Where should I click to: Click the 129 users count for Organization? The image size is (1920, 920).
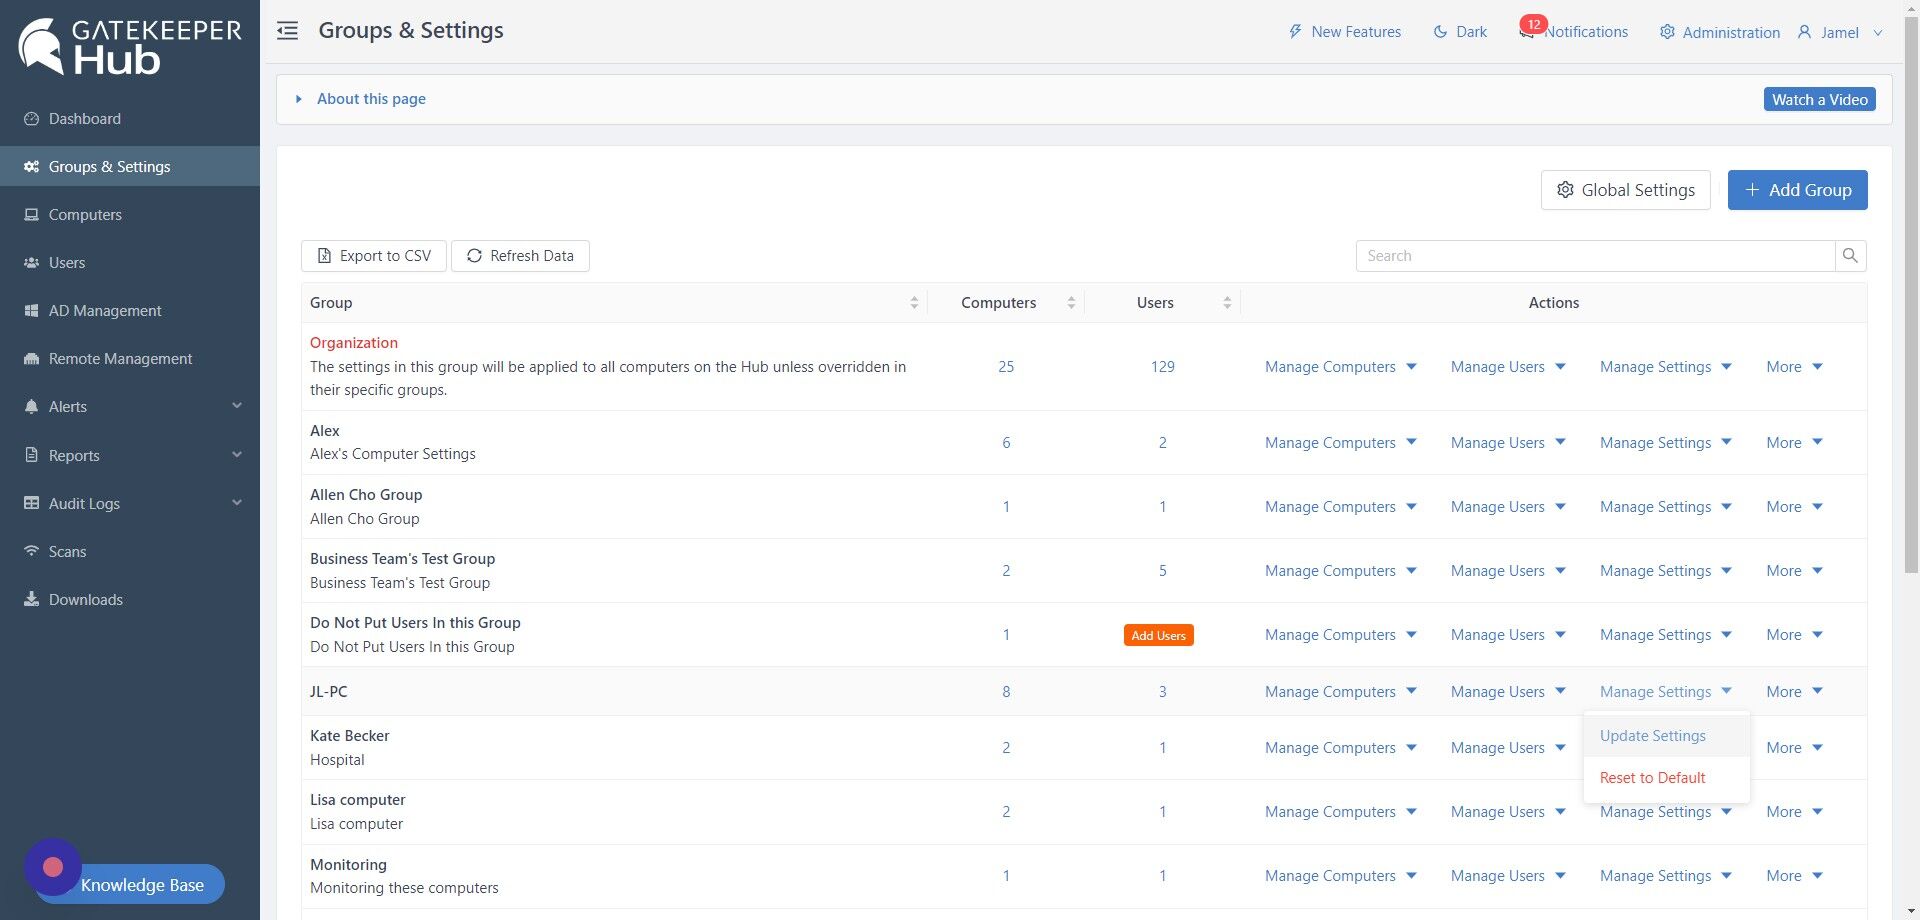pos(1162,367)
